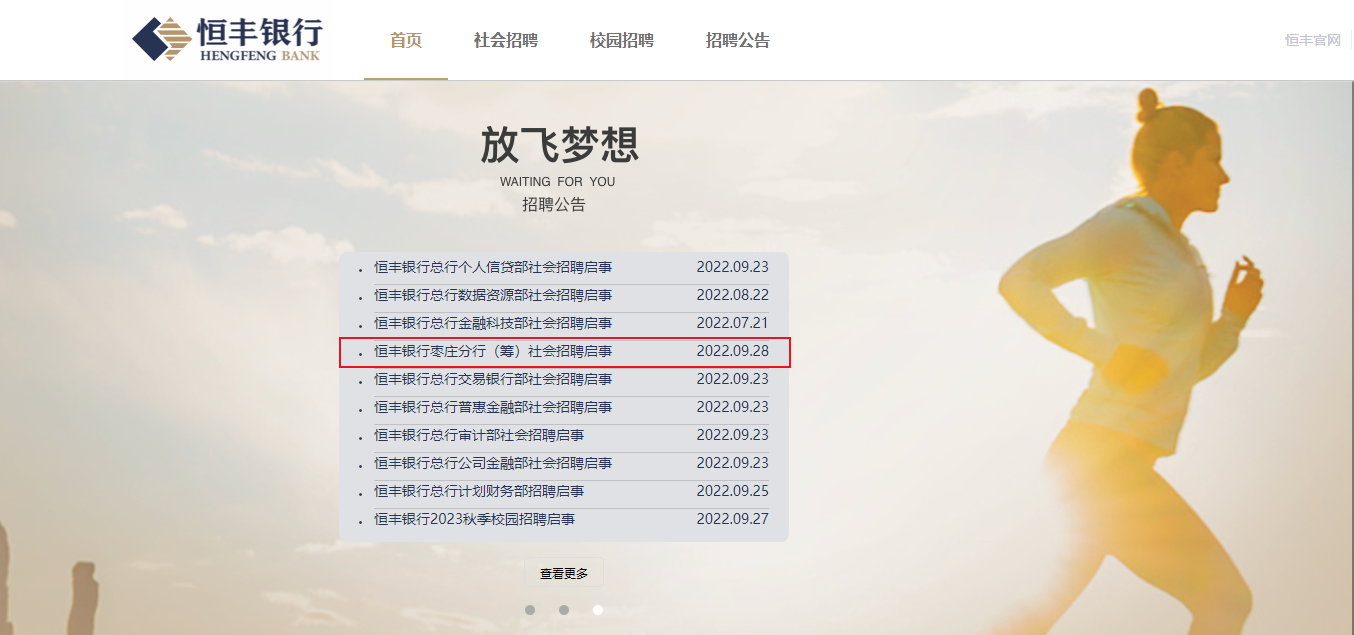The width and height of the screenshot is (1354, 635).
Task: Open 恒丰银行枣庄分行（筹）社会招聘启事
Action: (x=493, y=351)
